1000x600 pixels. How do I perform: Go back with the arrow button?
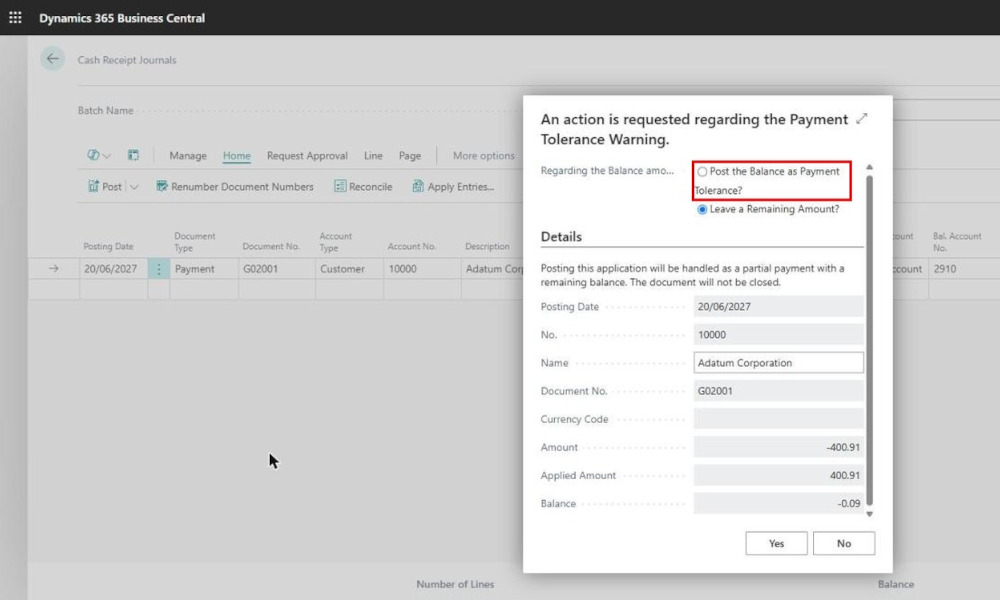click(52, 59)
